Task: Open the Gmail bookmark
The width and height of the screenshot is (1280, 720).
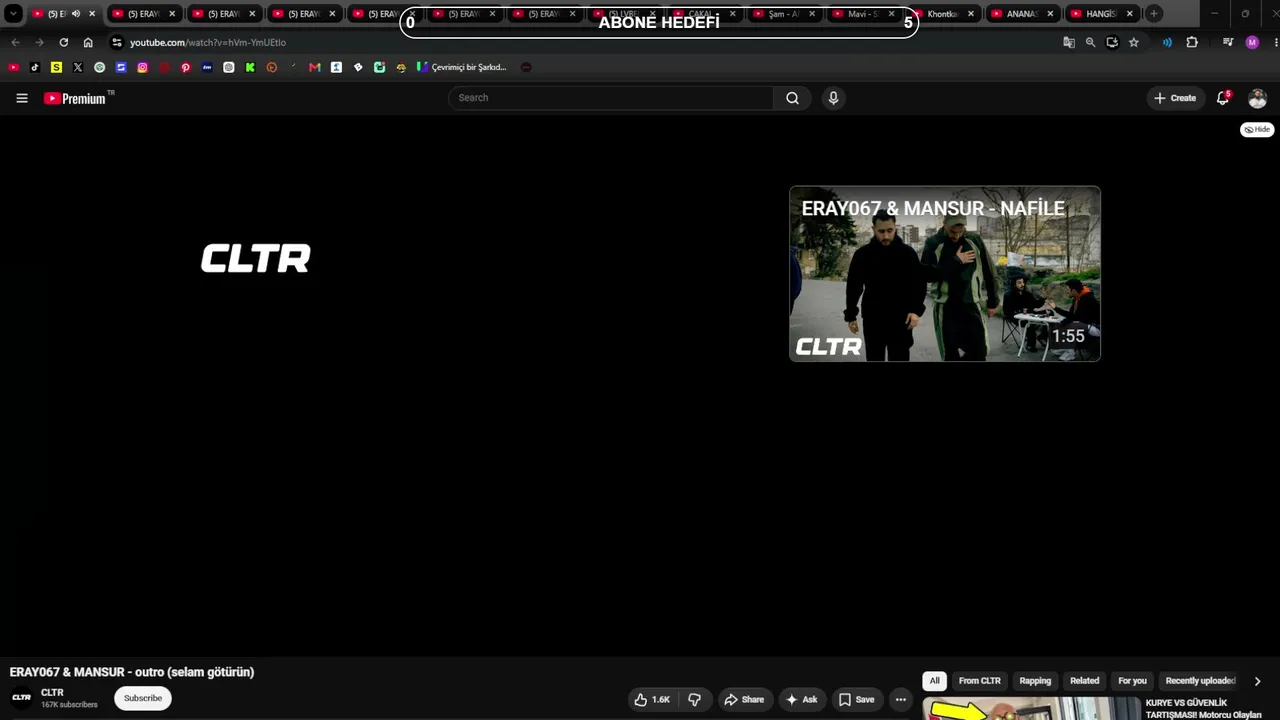Action: pos(315,67)
